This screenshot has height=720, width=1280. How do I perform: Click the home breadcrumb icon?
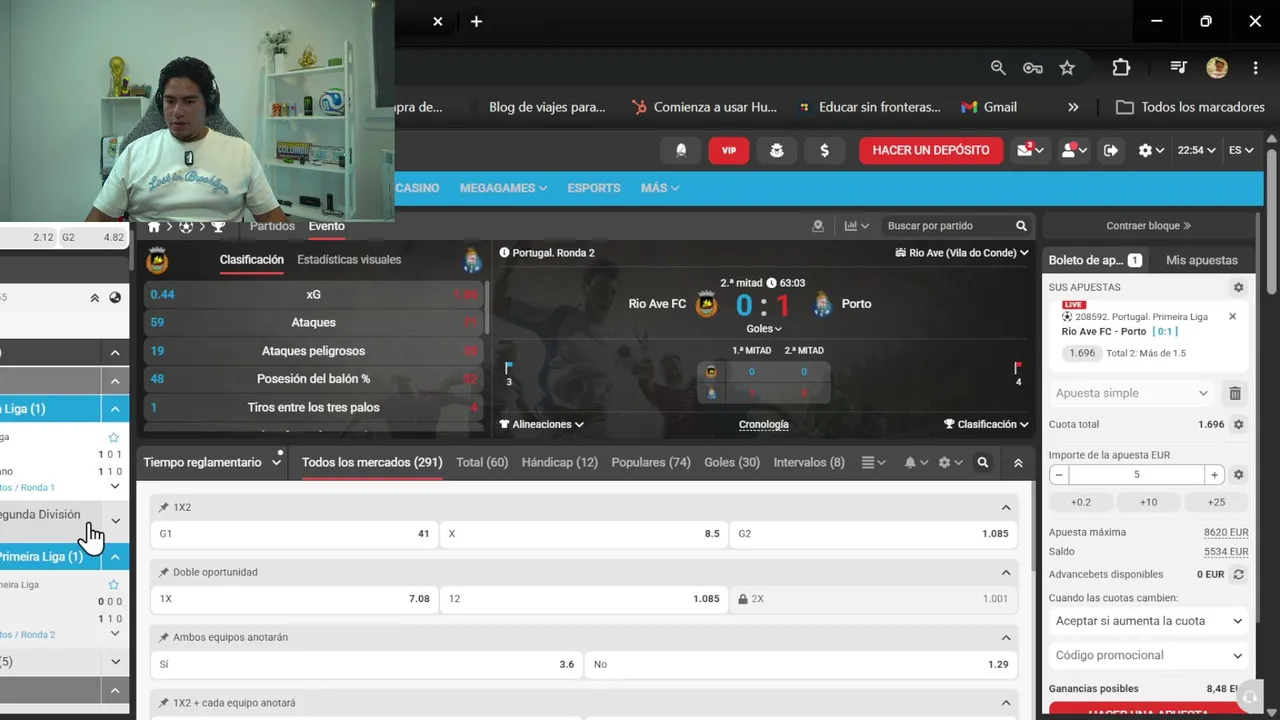(154, 226)
